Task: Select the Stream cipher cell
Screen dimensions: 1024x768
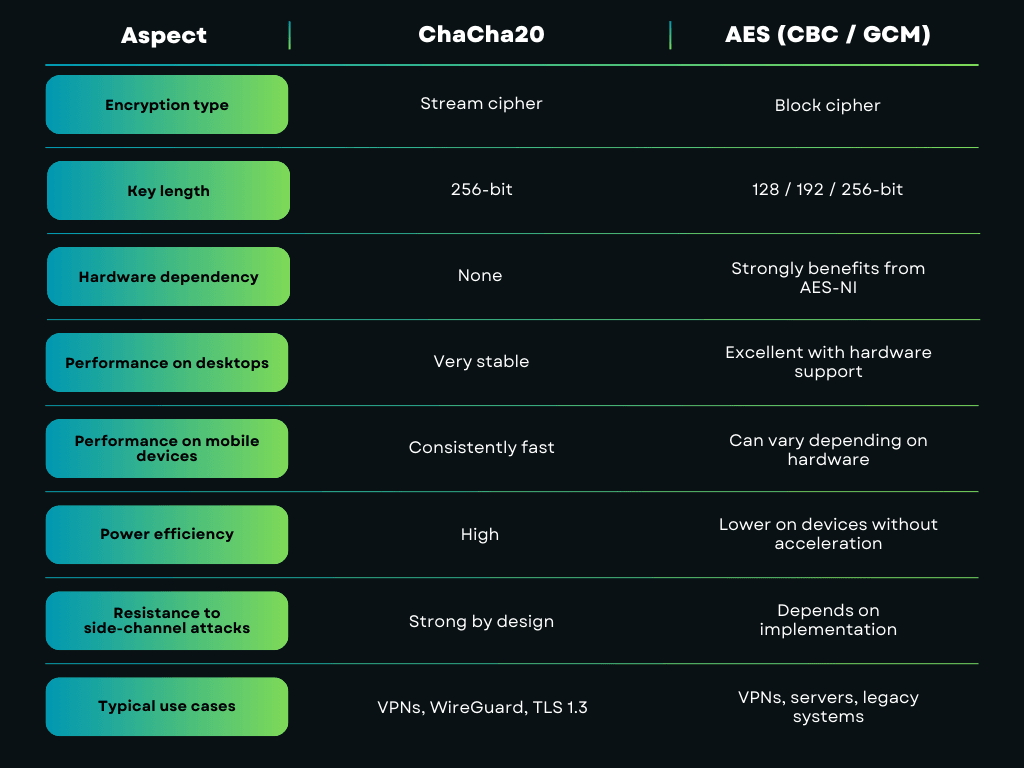Action: pyautogui.click(x=481, y=103)
